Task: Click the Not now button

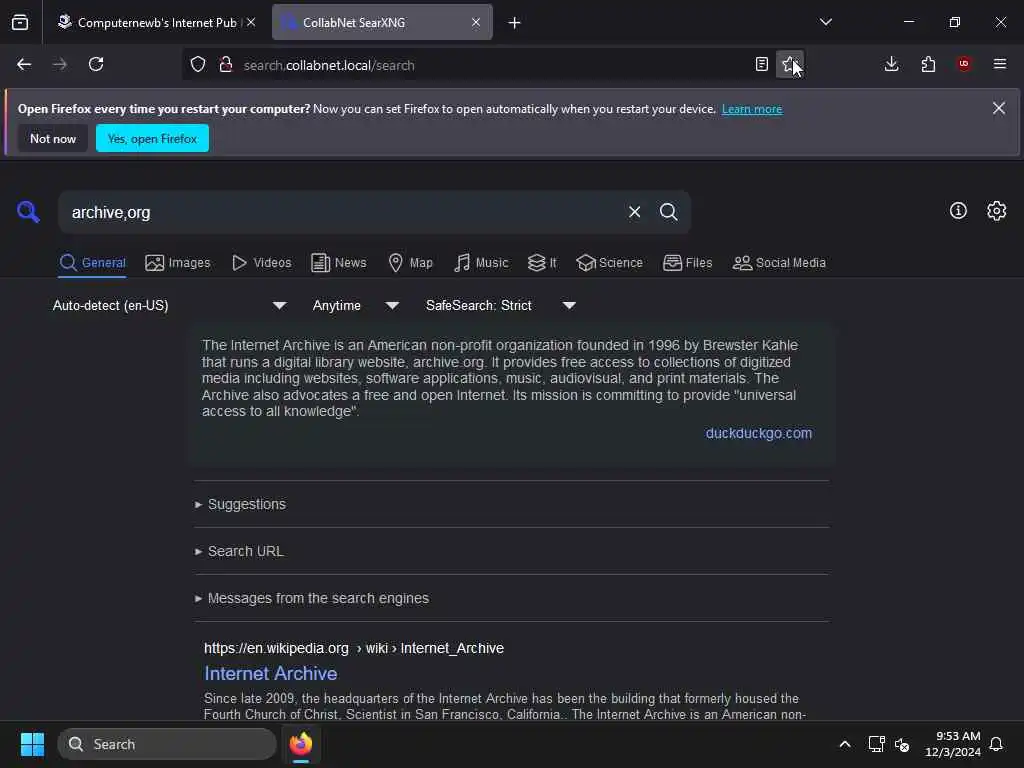Action: tap(53, 138)
